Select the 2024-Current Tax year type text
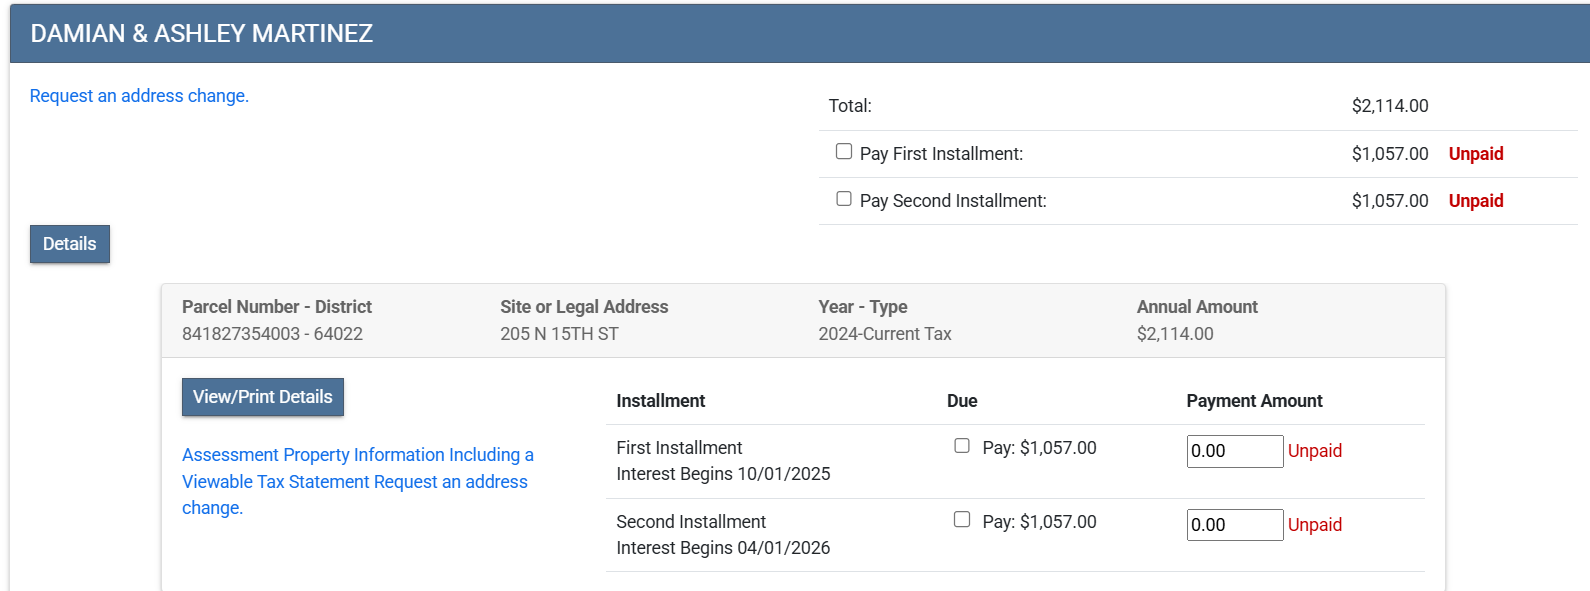The width and height of the screenshot is (1590, 591). (x=884, y=334)
